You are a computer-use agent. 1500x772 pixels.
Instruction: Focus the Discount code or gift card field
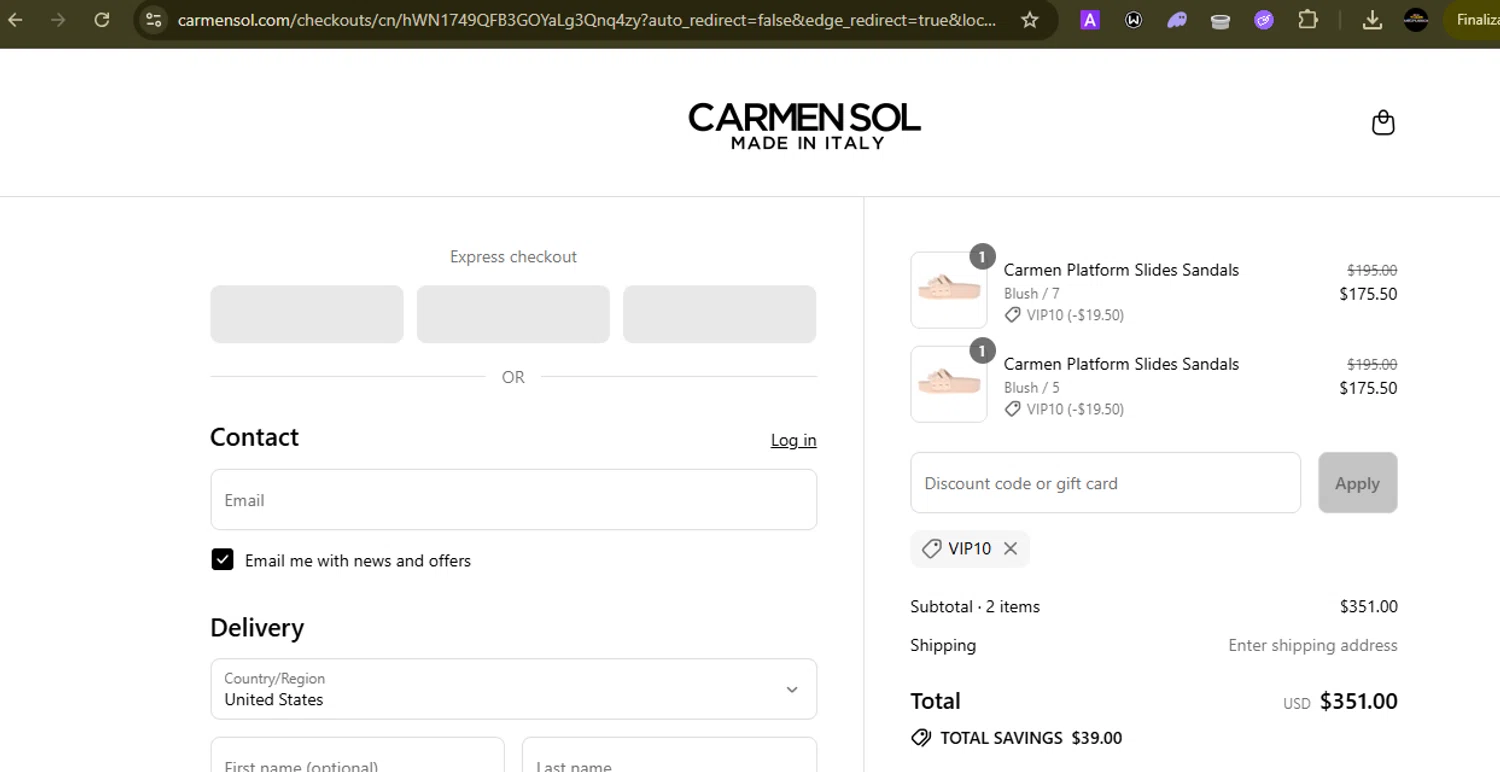pyautogui.click(x=1105, y=483)
